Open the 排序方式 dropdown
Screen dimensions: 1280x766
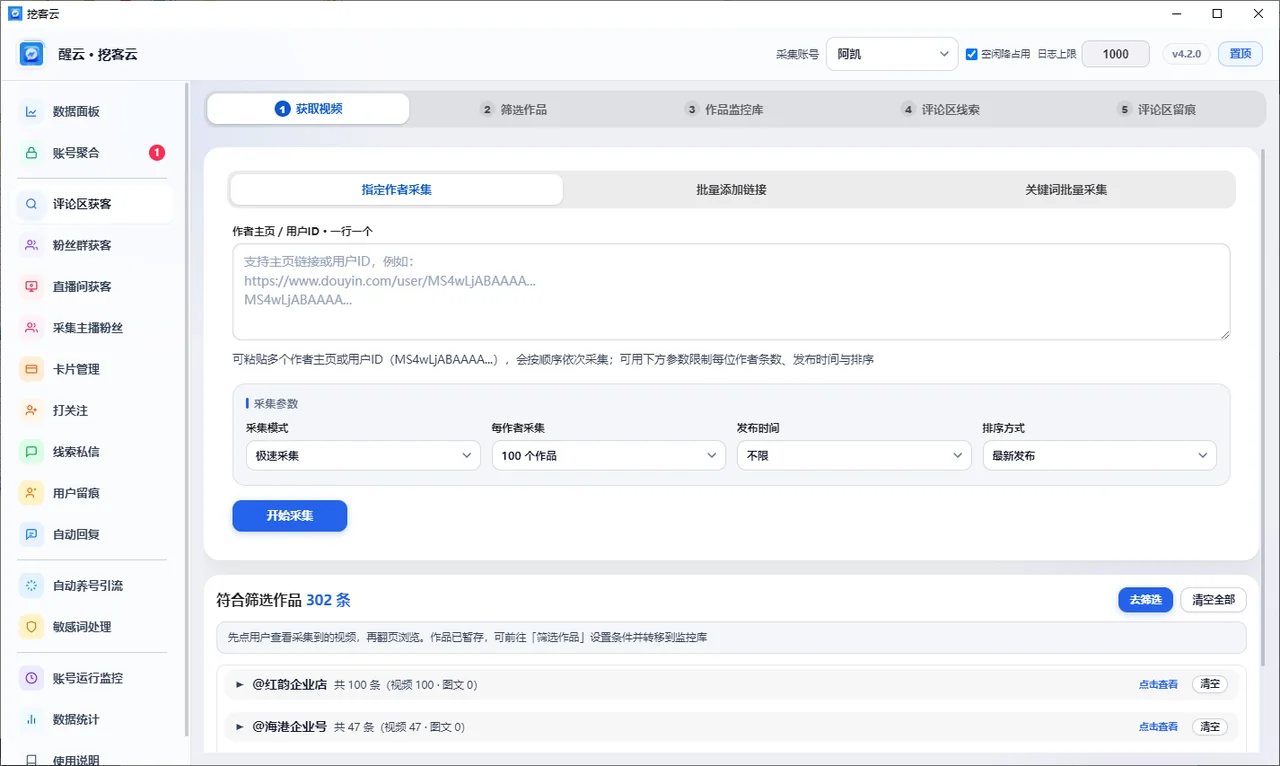tap(1099, 456)
